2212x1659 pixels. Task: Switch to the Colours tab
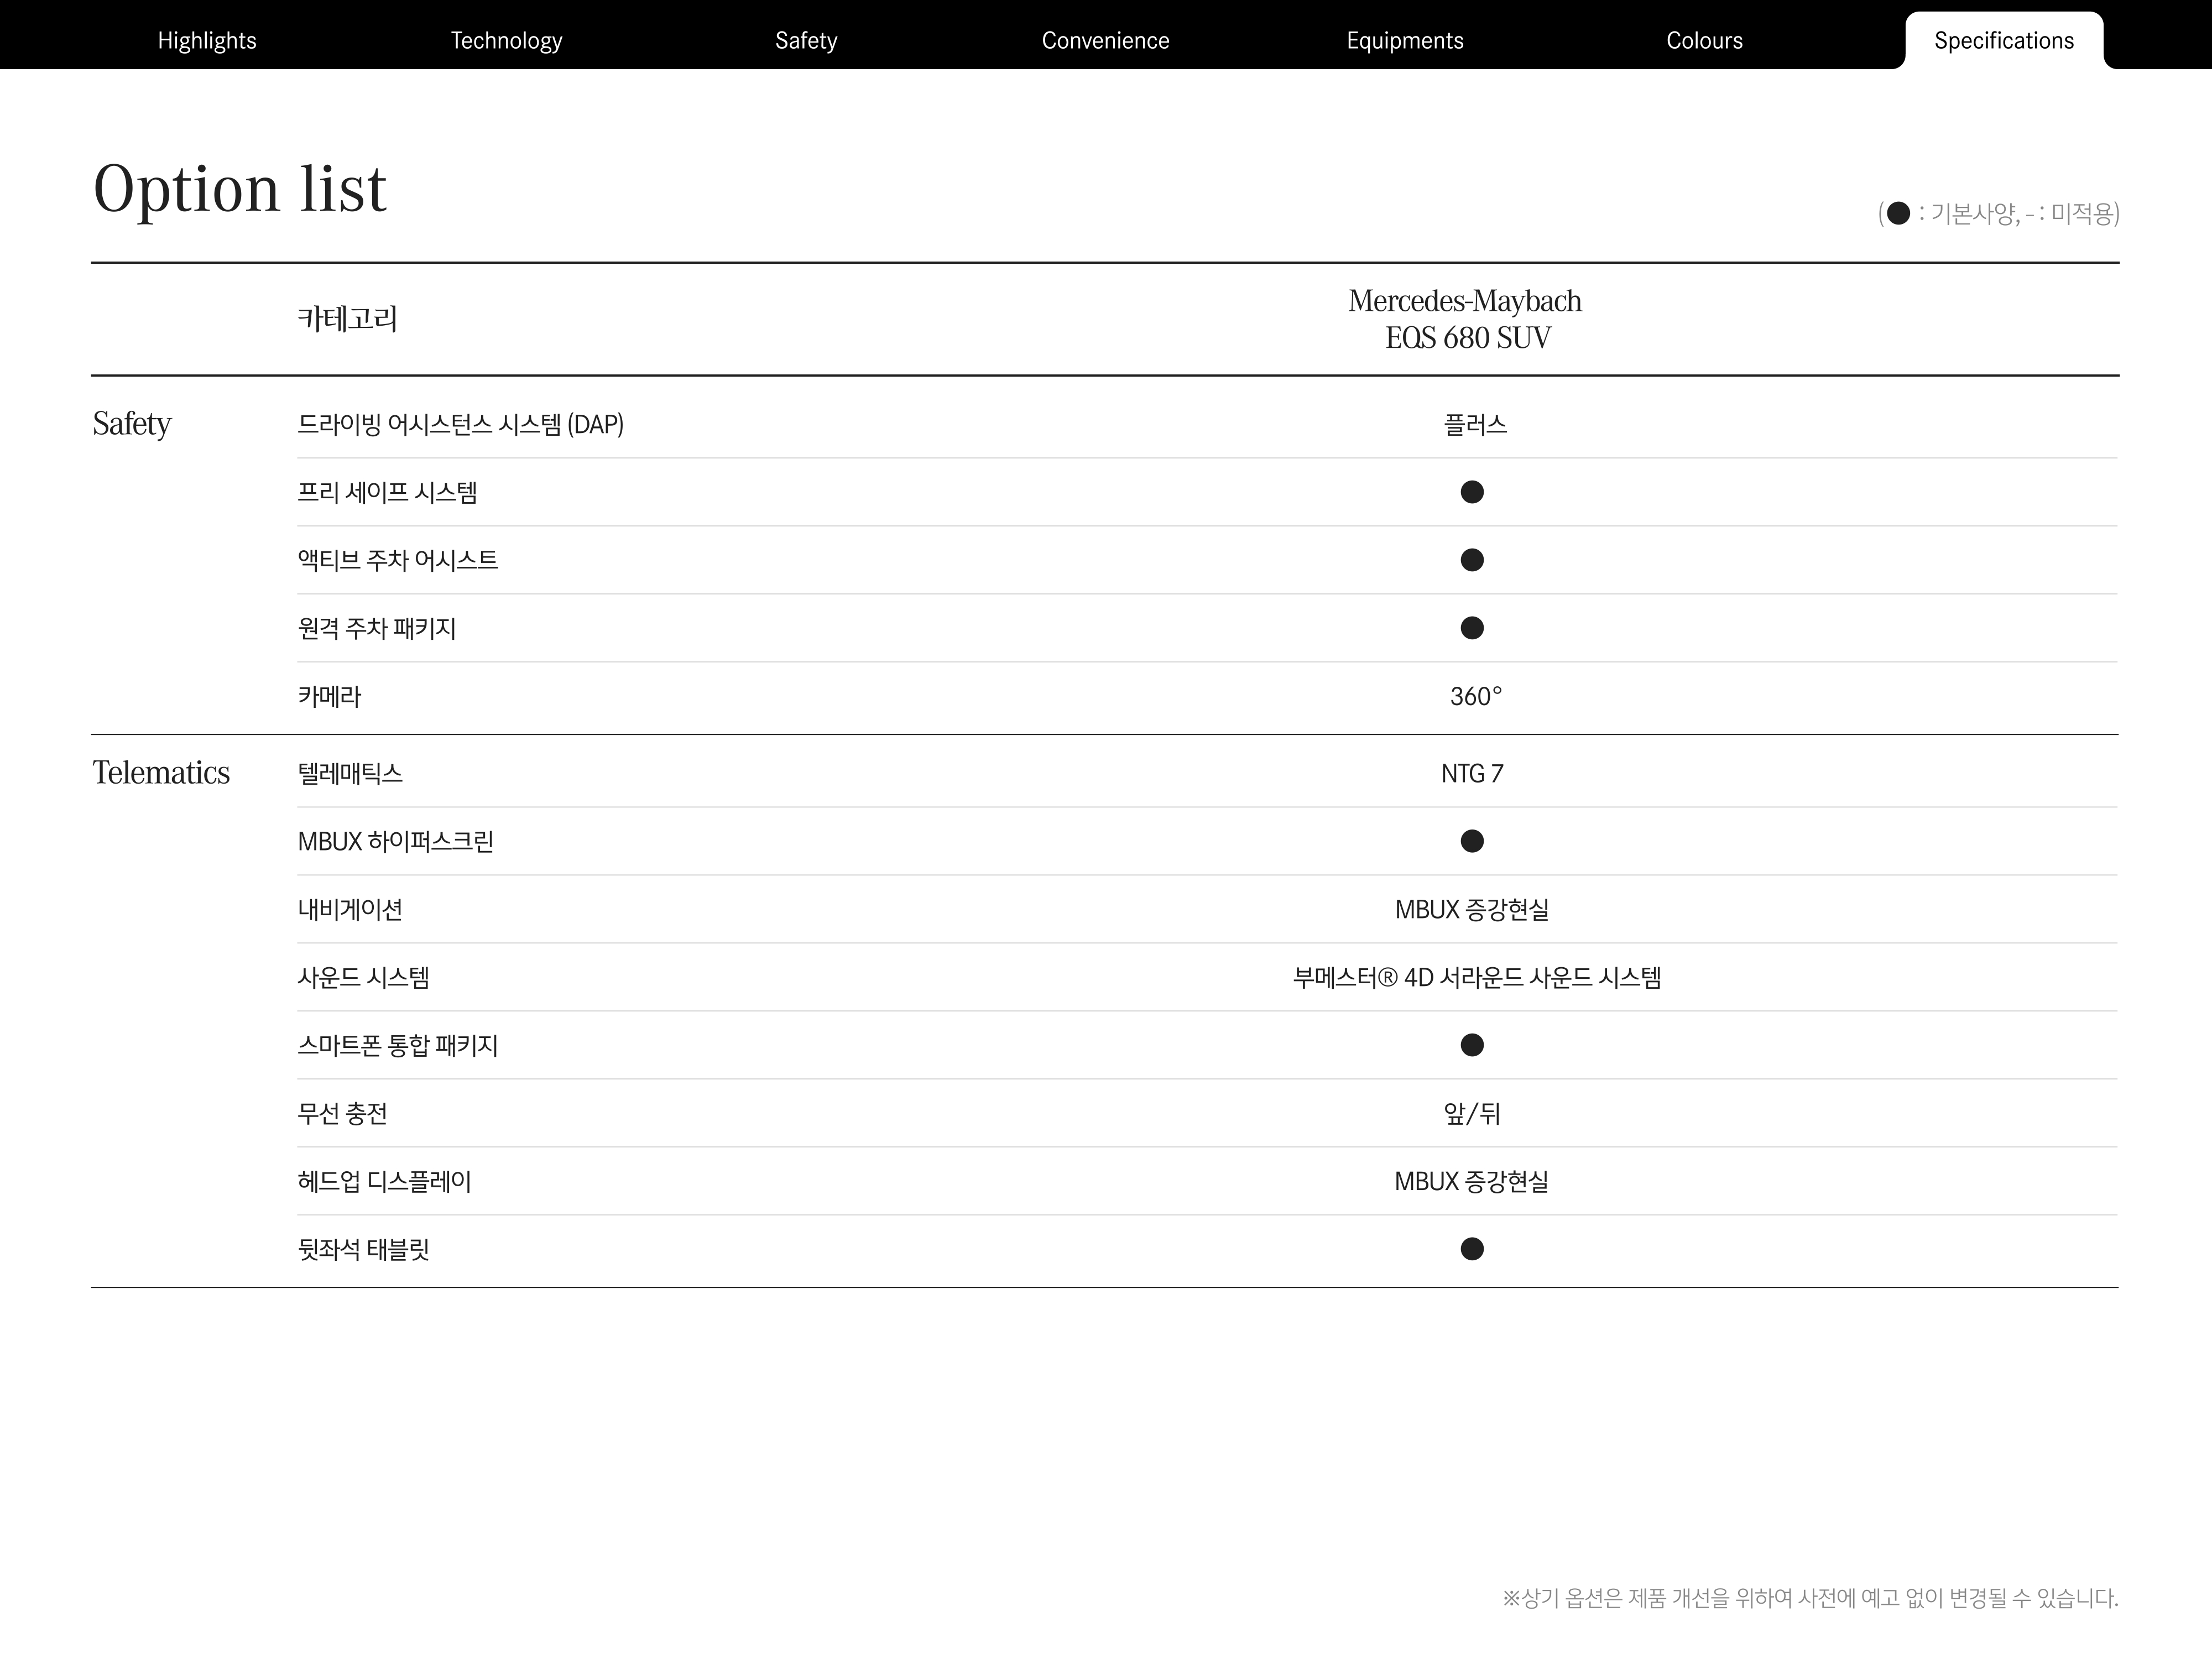point(1704,40)
